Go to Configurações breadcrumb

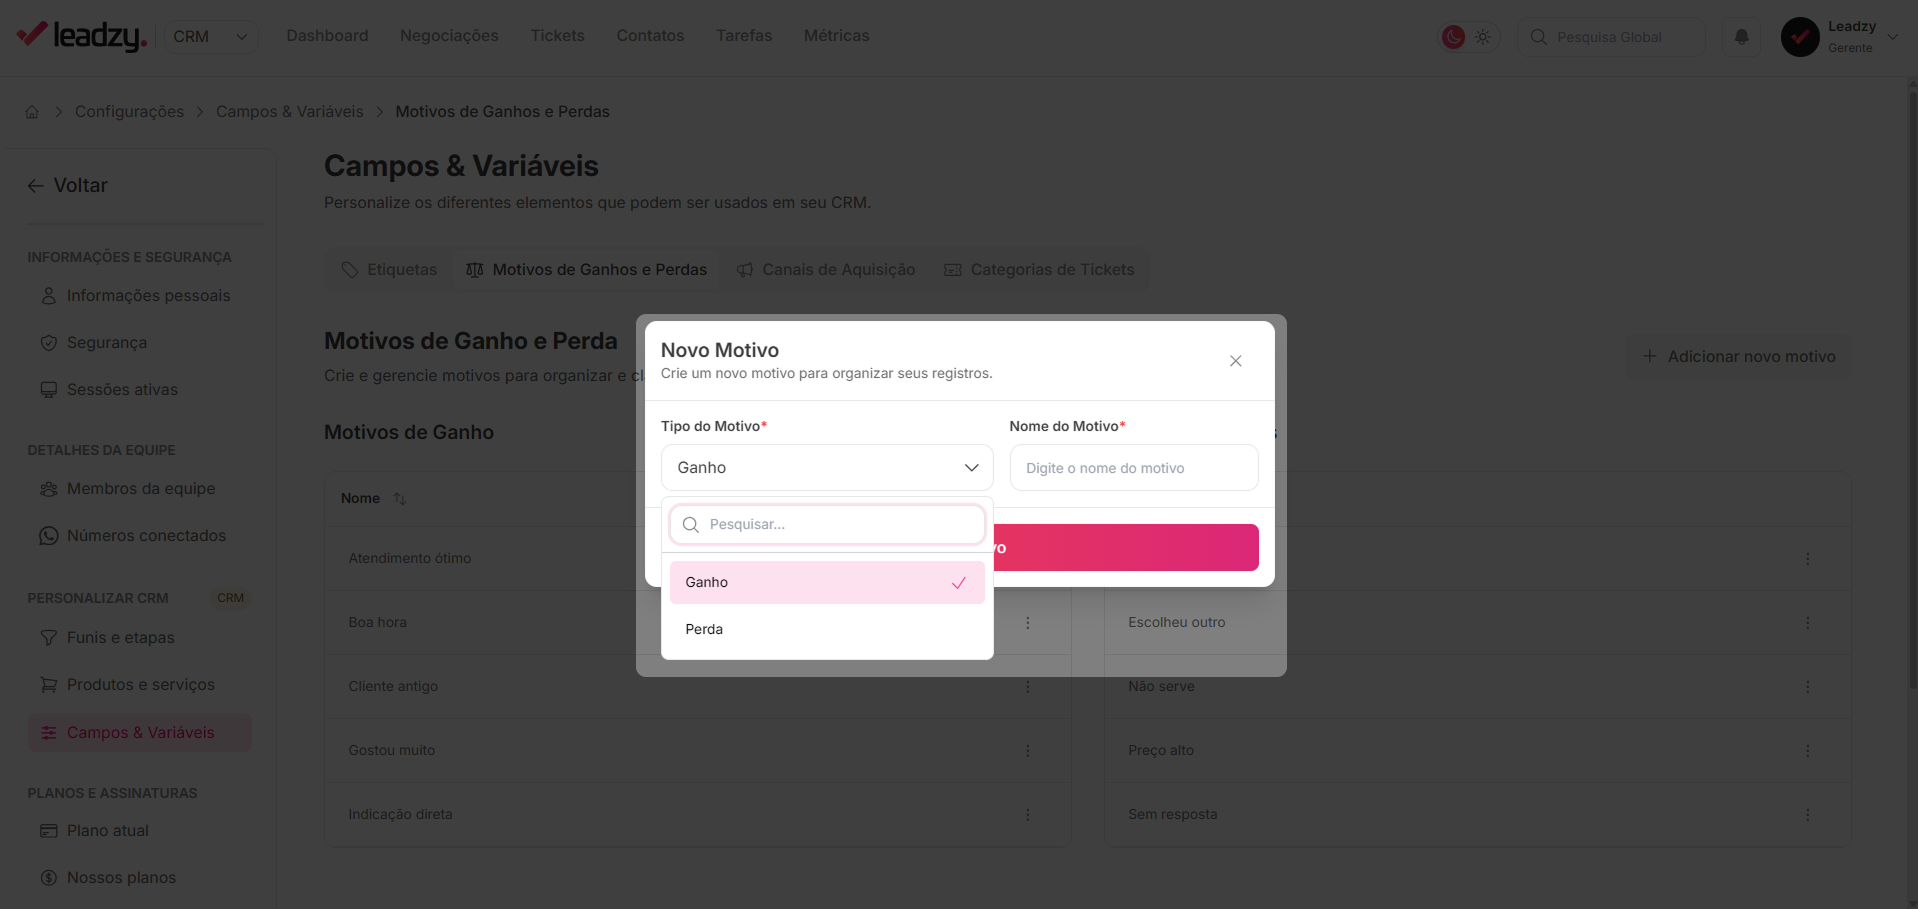(x=129, y=112)
